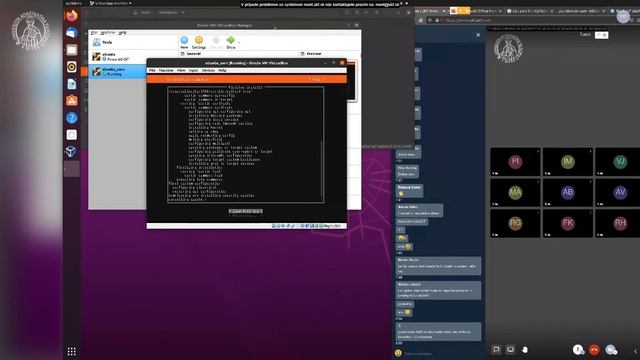Start screen sharing in the meeting
The height and width of the screenshot is (360, 640).
pyautogui.click(x=510, y=349)
